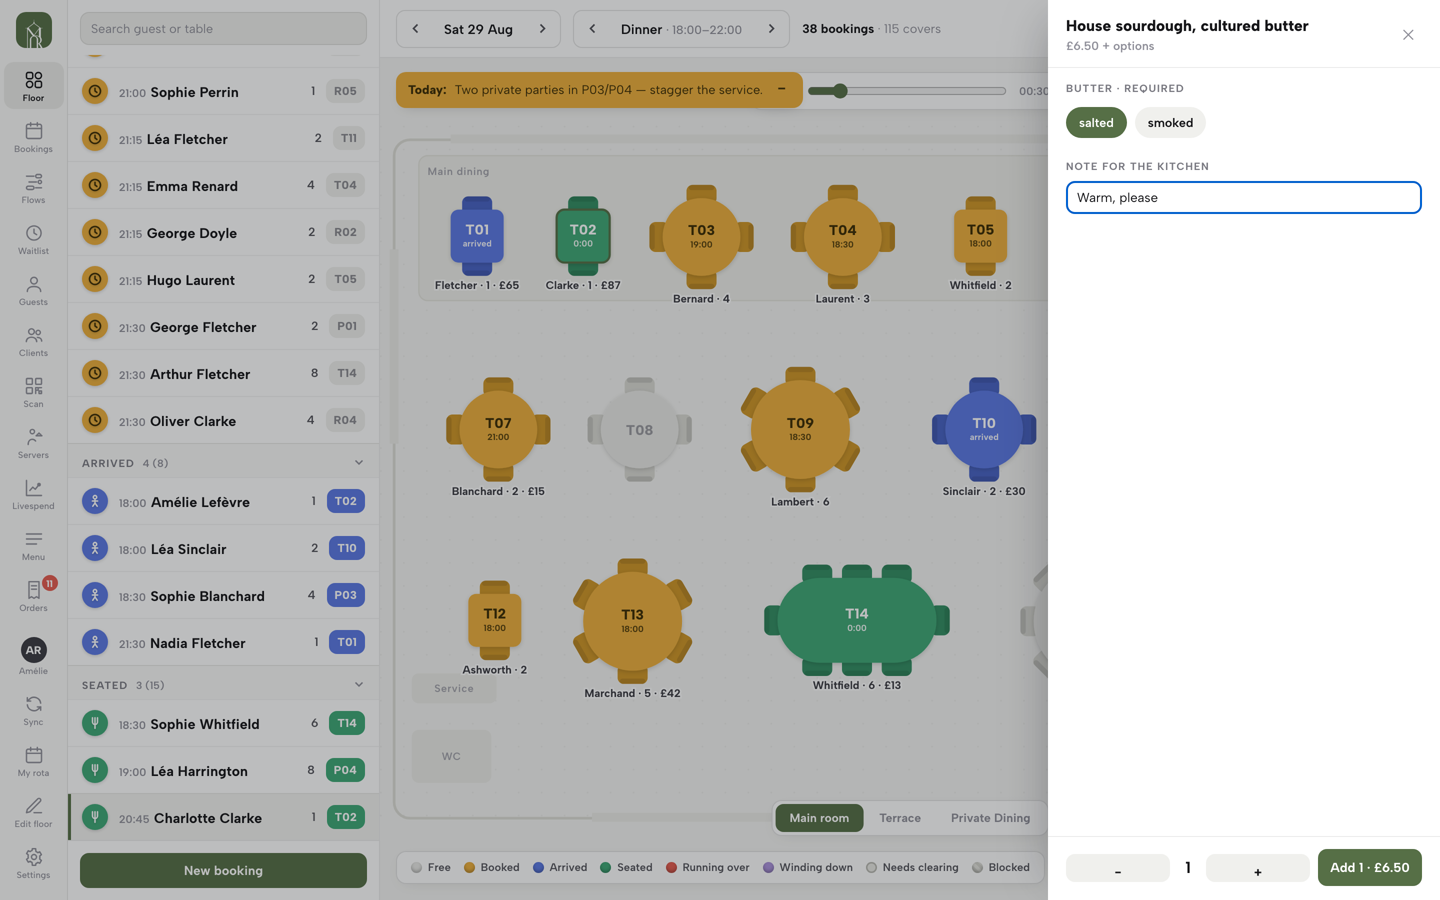
Task: Open the Menu section in the sidebar
Action: pyautogui.click(x=33, y=545)
